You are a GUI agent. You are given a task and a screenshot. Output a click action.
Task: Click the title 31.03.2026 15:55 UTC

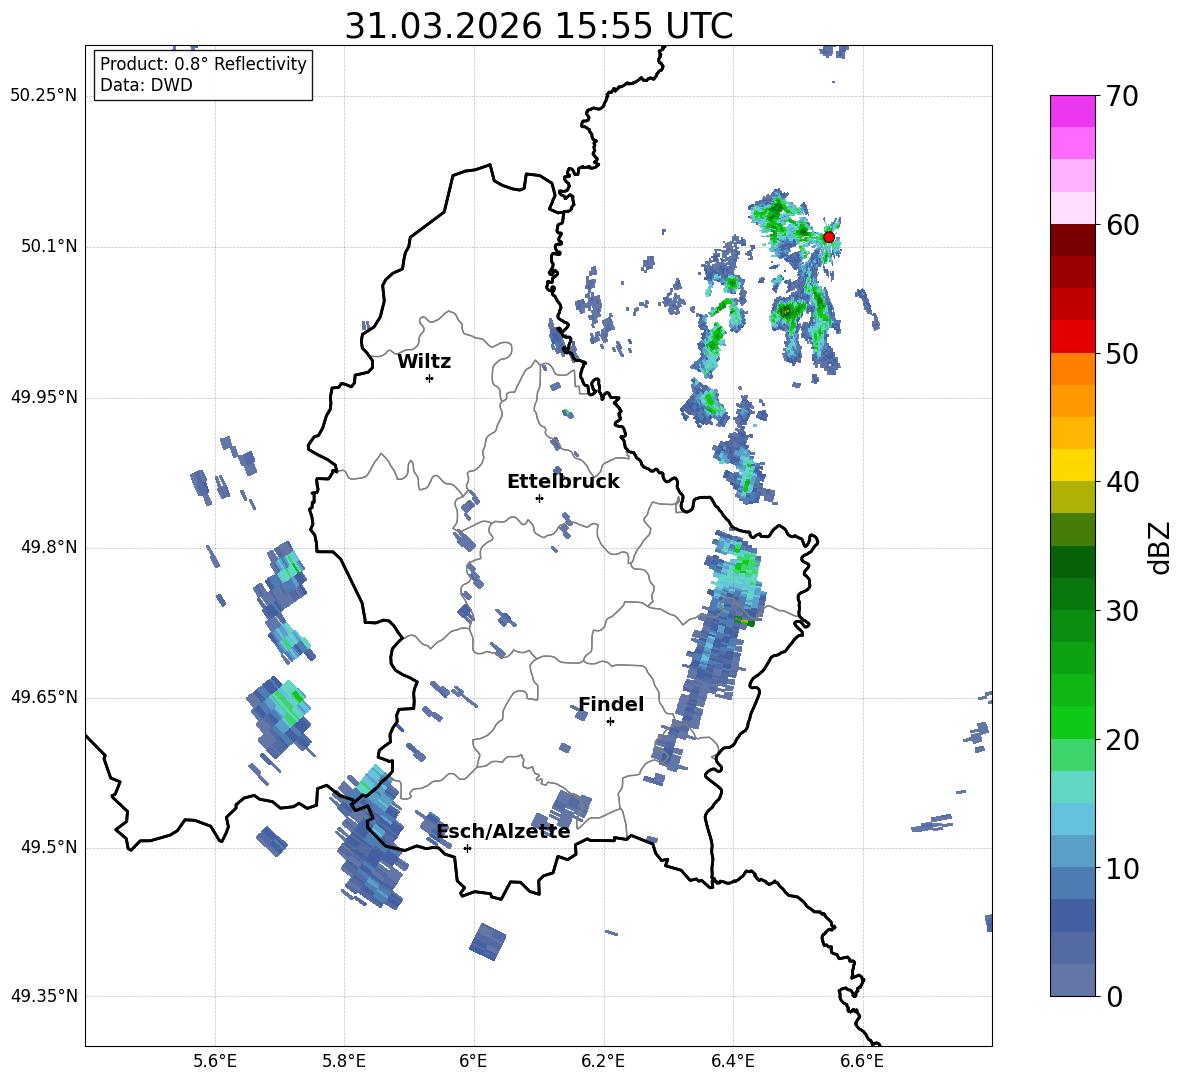(538, 26)
